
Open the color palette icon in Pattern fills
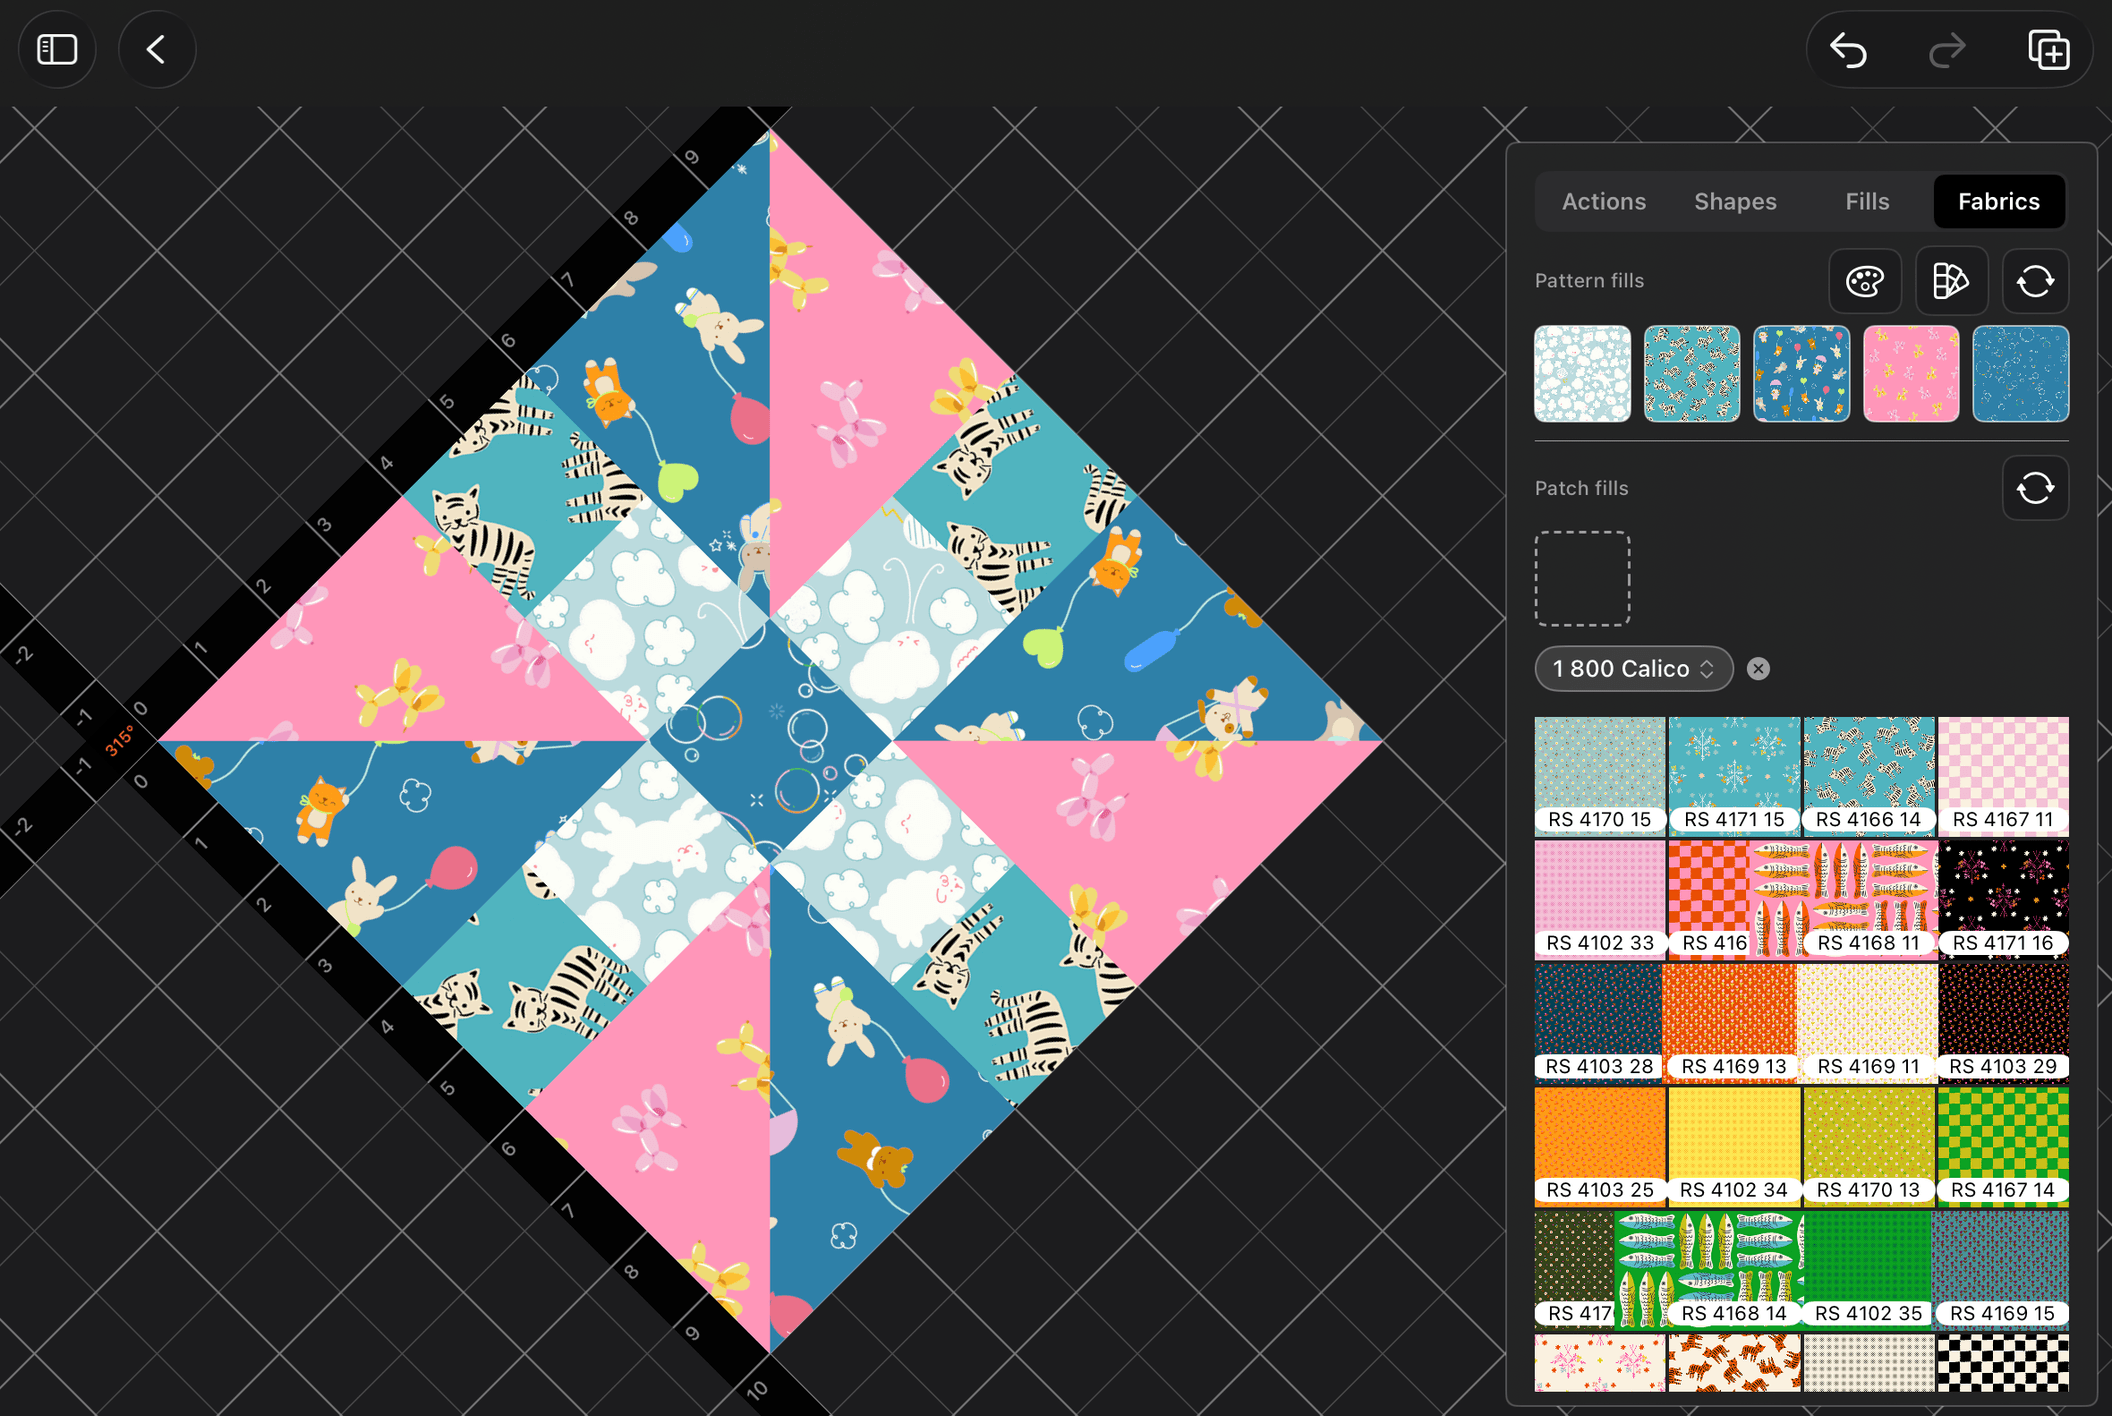1865,281
